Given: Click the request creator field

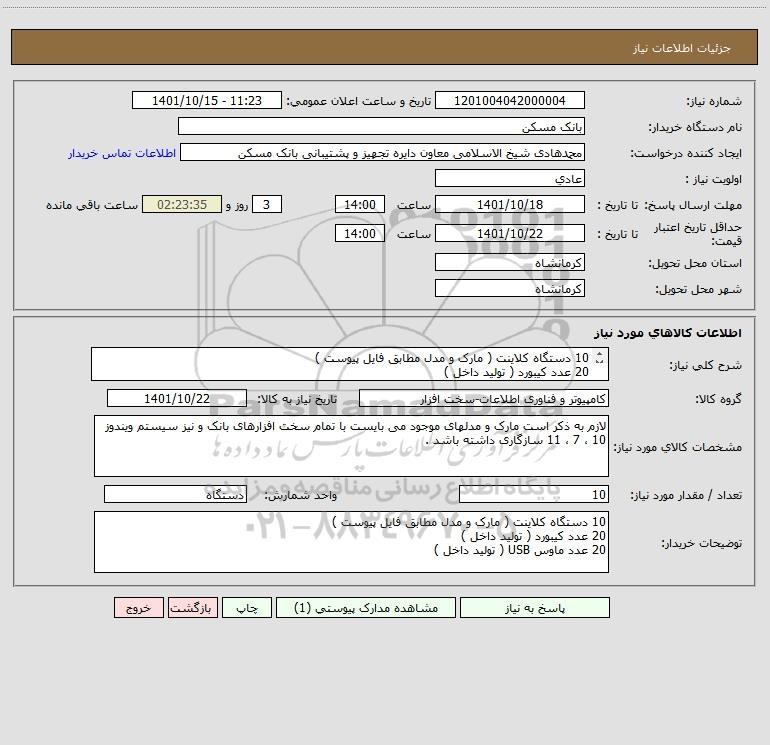Looking at the screenshot, I should (383, 152).
